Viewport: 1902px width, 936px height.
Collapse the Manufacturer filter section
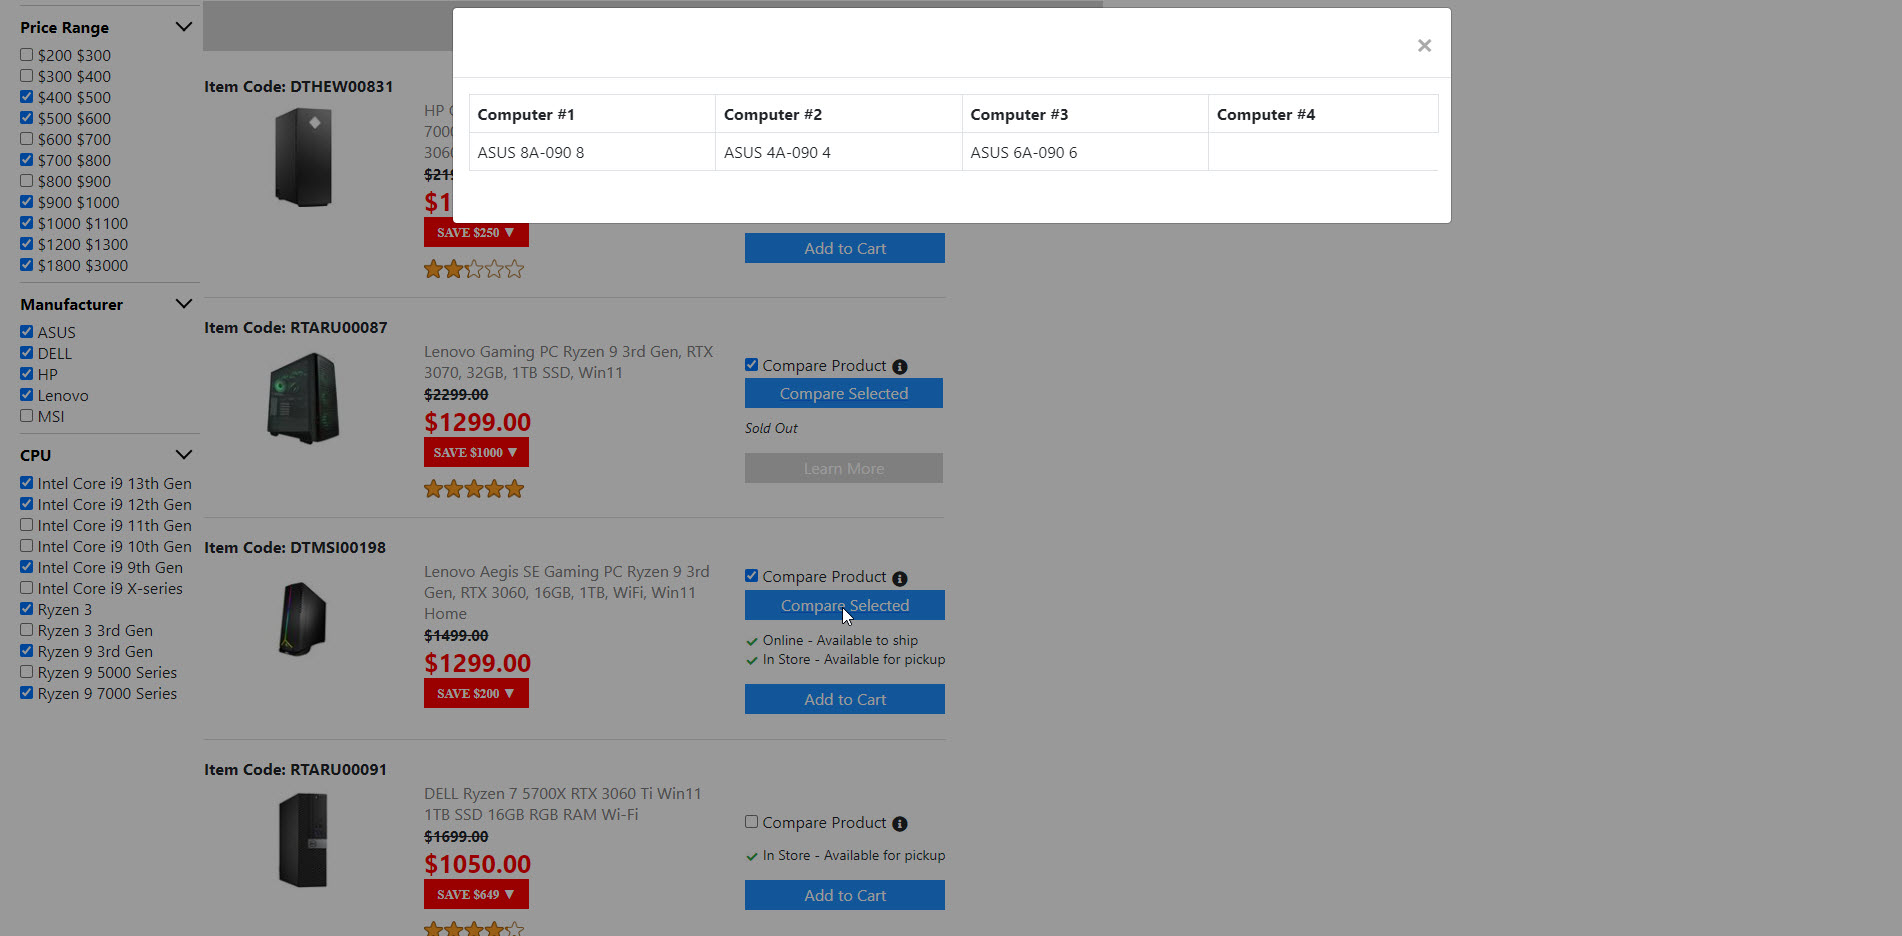point(183,304)
